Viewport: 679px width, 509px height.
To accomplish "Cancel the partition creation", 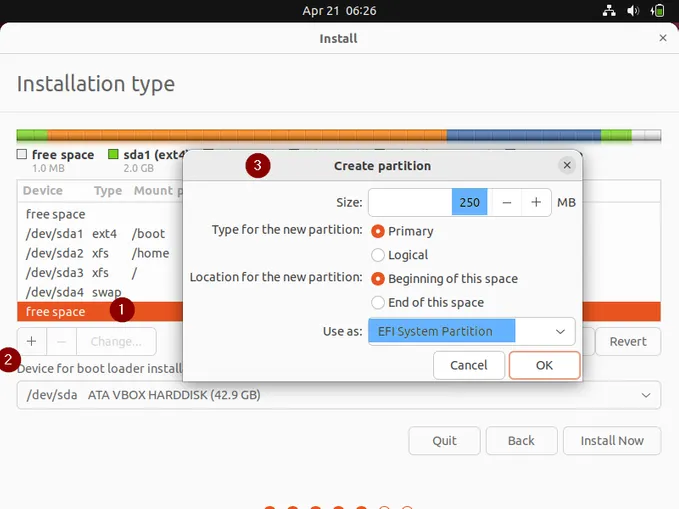I will (x=468, y=365).
